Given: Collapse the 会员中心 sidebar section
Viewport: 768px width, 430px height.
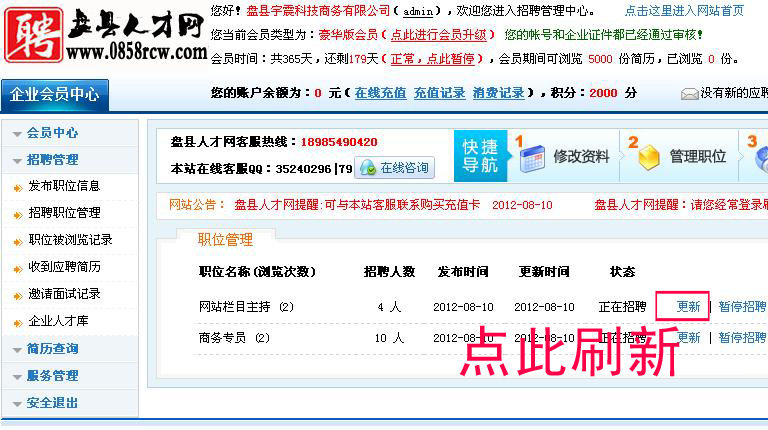Looking at the screenshot, I should pos(52,132).
